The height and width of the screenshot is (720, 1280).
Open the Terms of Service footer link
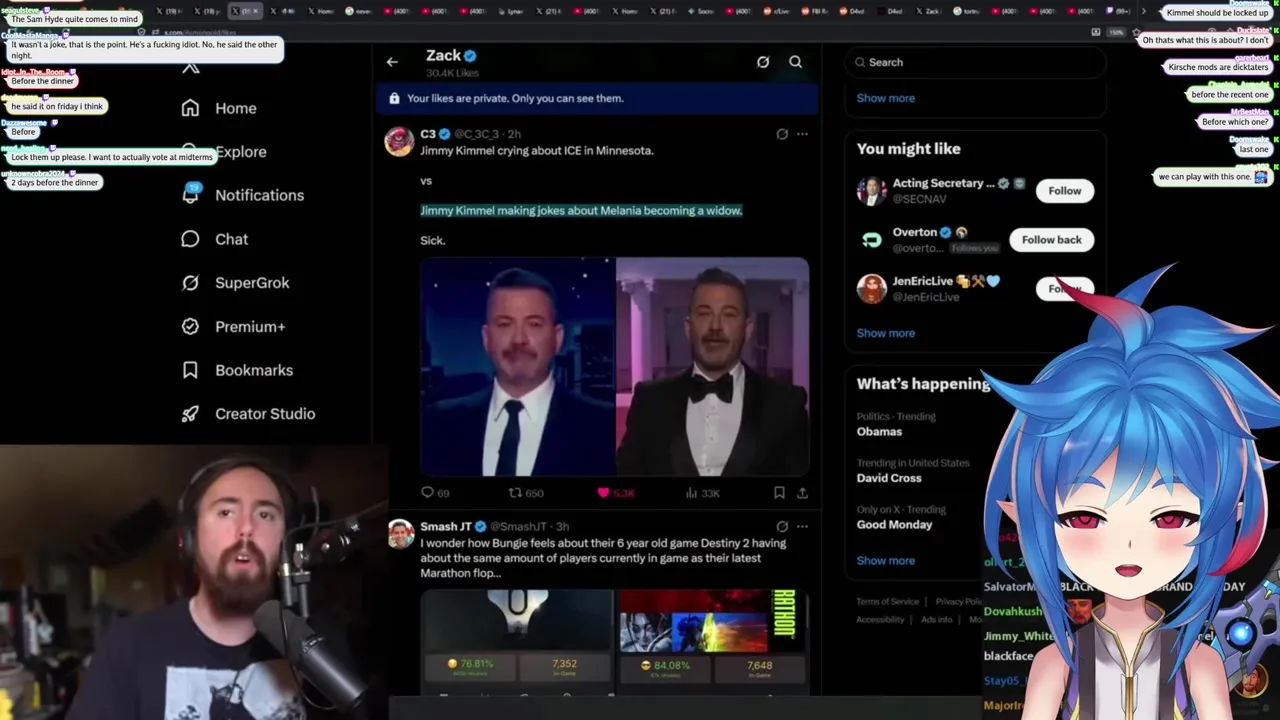[x=887, y=602]
